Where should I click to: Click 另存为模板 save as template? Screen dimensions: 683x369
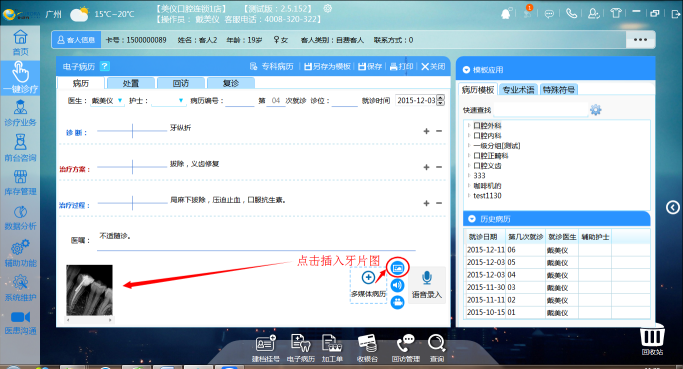327,66
